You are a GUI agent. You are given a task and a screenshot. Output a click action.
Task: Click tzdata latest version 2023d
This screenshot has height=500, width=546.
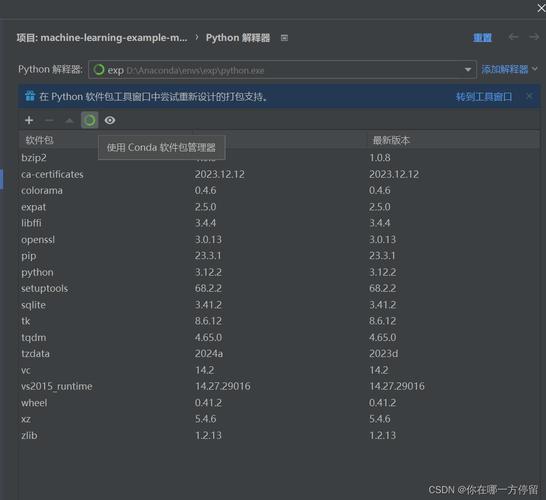point(383,354)
